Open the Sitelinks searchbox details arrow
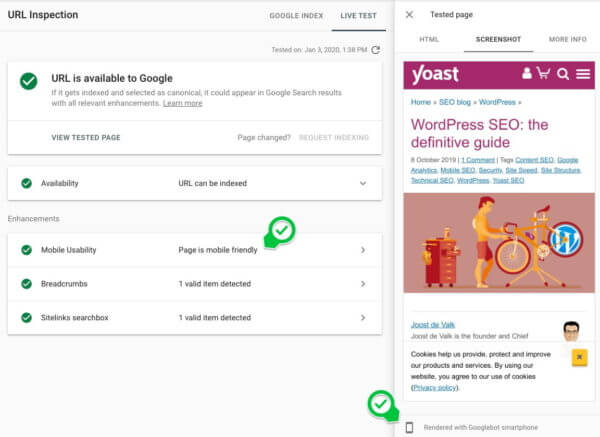The image size is (600, 437). (363, 318)
